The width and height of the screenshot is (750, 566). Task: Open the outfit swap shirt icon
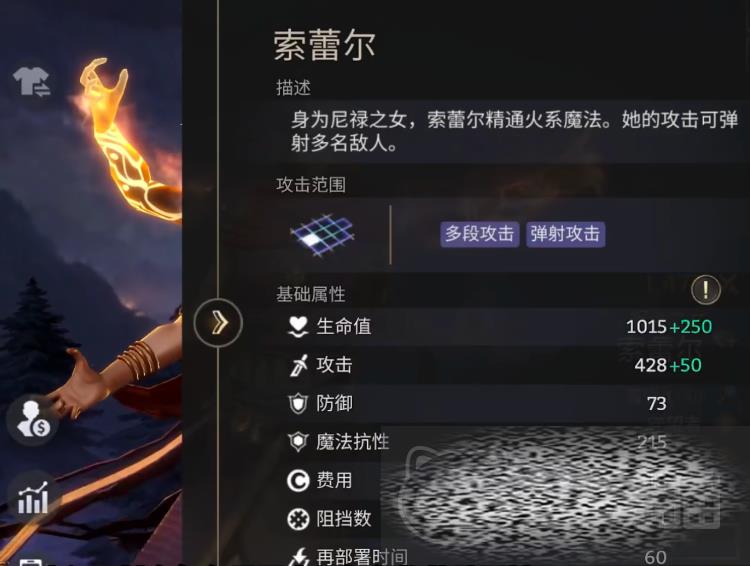[x=32, y=81]
